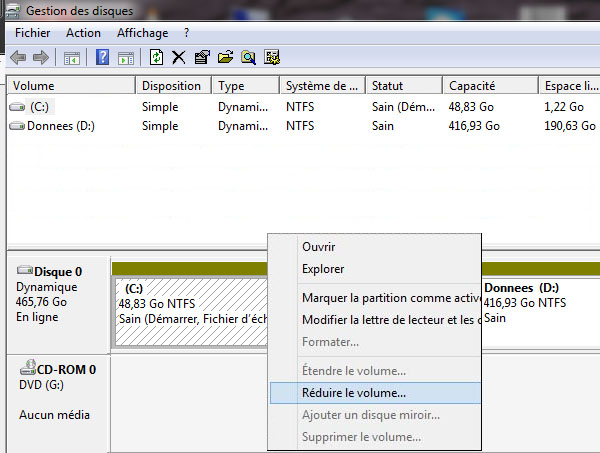The height and width of the screenshot is (453, 600).
Task: Open the Action menu
Action: [x=83, y=33]
